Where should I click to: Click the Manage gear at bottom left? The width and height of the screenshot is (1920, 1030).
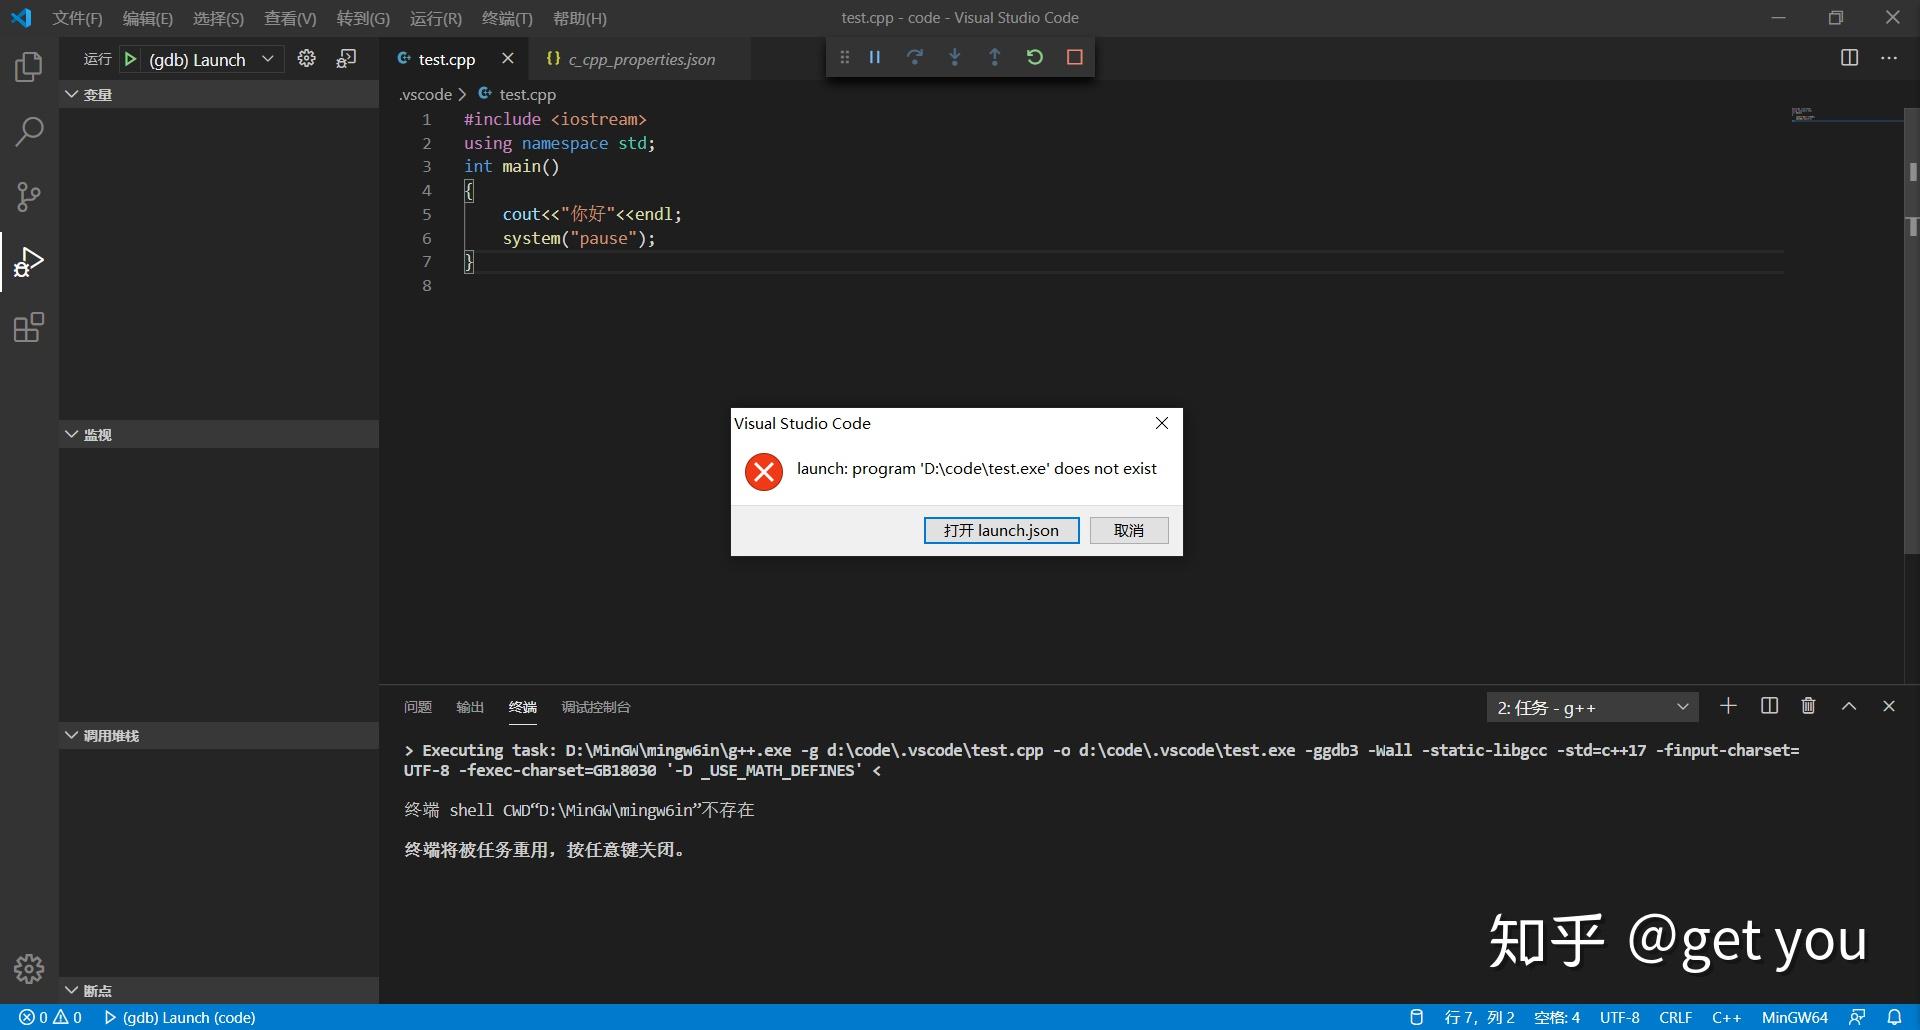(28, 969)
